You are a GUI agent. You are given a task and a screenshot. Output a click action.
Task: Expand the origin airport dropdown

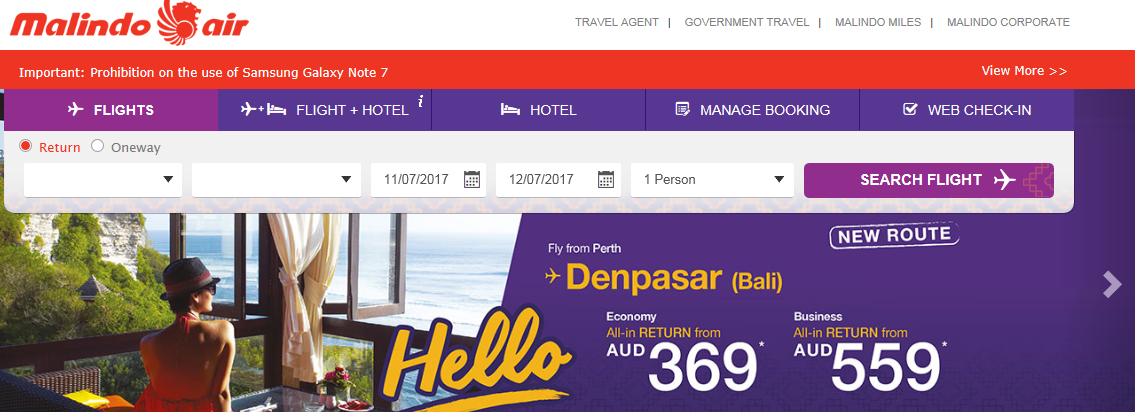click(x=103, y=180)
